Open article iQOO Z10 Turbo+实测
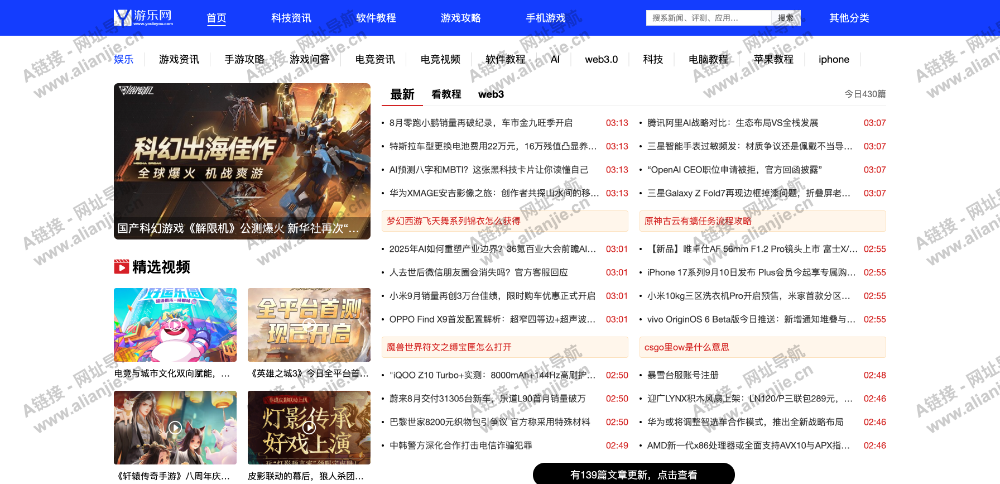1000x484 pixels. pyautogui.click(x=493, y=375)
